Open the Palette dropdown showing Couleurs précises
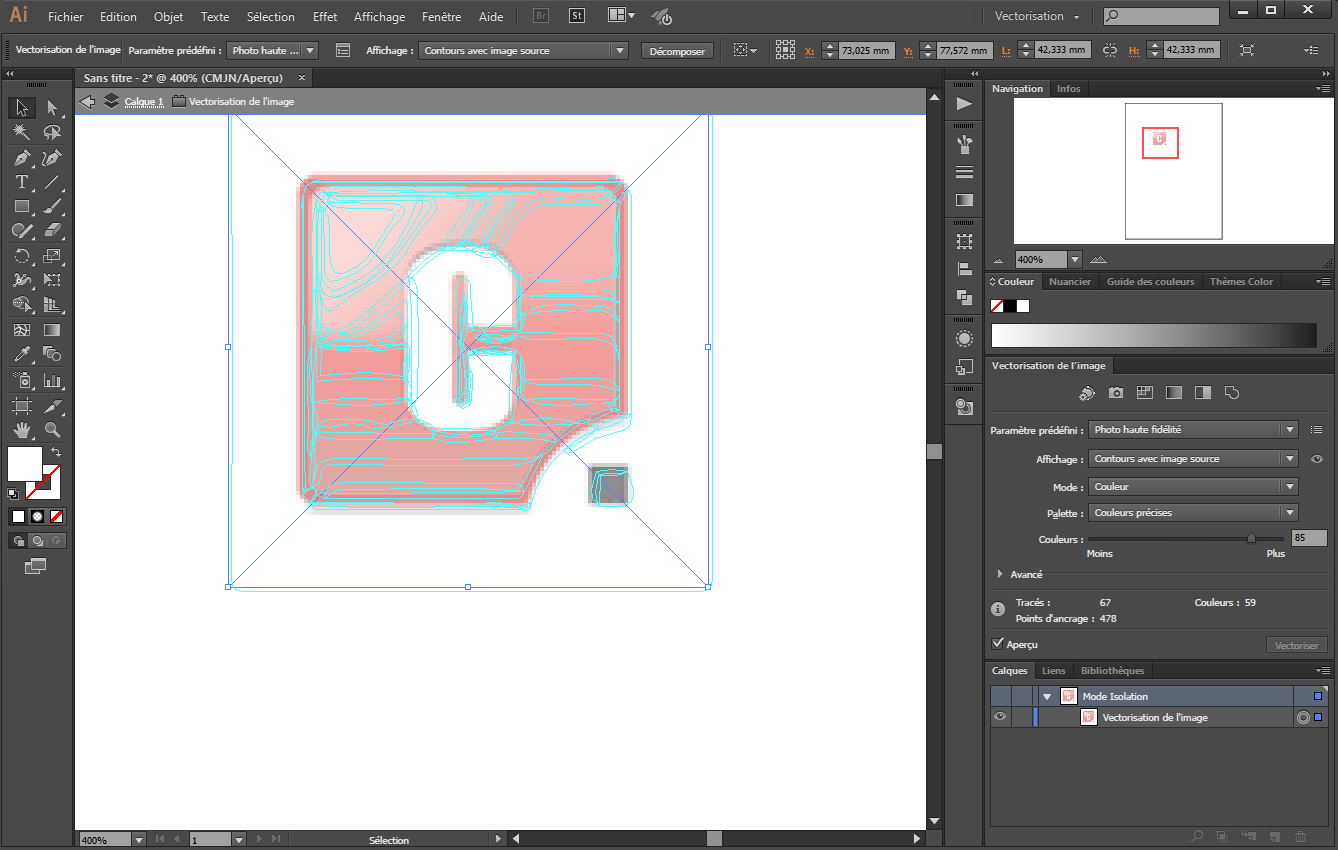 pyautogui.click(x=1193, y=513)
